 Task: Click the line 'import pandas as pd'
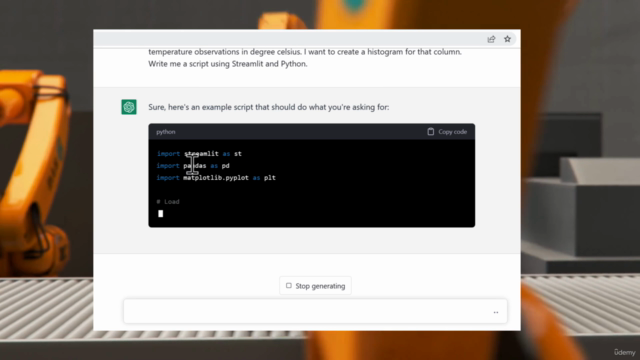193,166
